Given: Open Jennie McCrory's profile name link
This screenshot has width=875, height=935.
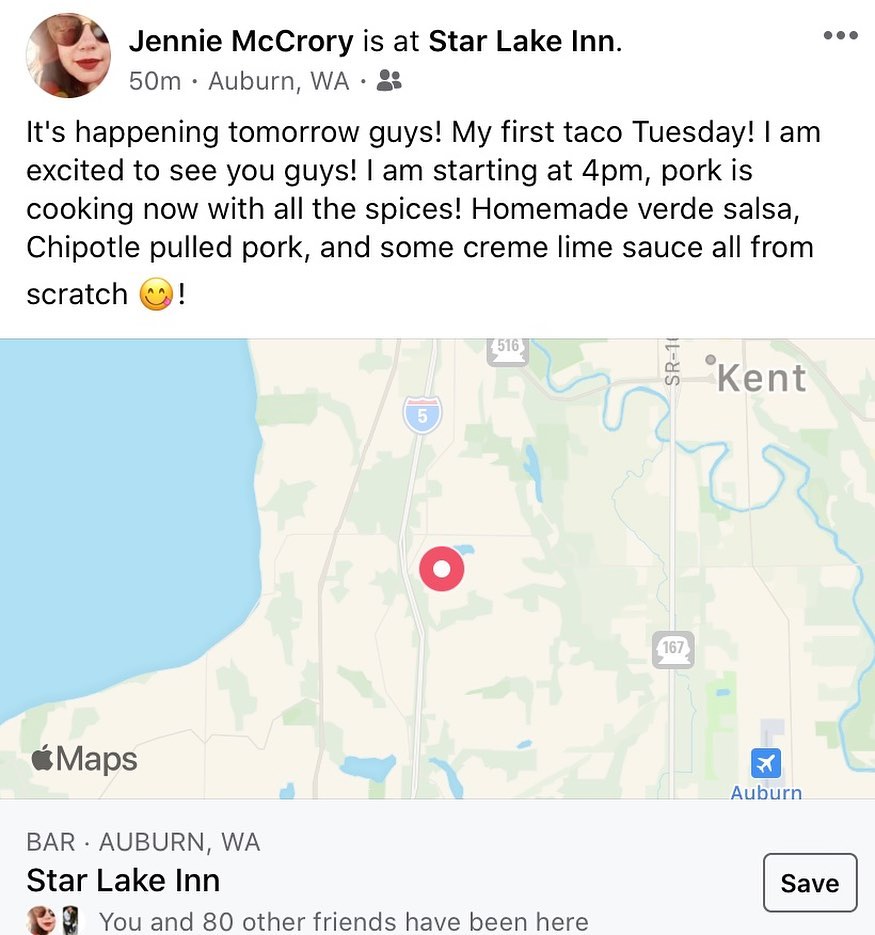Looking at the screenshot, I should click(241, 42).
